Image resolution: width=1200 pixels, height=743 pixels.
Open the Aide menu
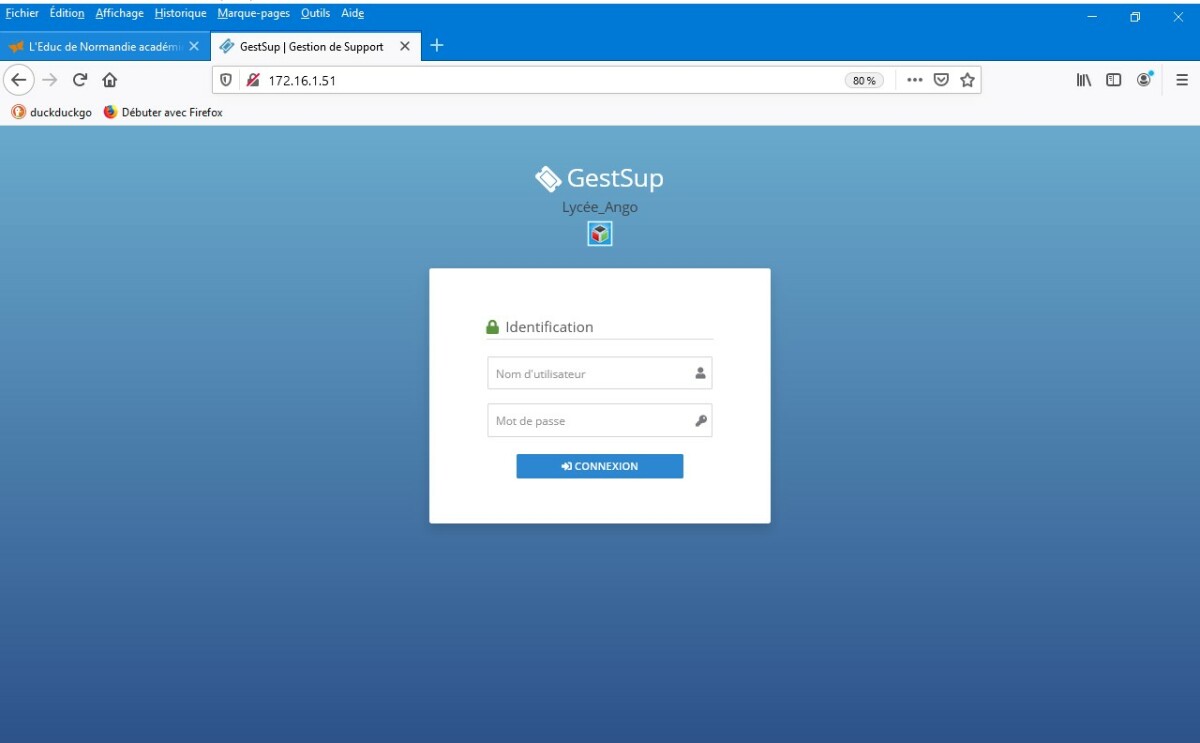pos(352,14)
